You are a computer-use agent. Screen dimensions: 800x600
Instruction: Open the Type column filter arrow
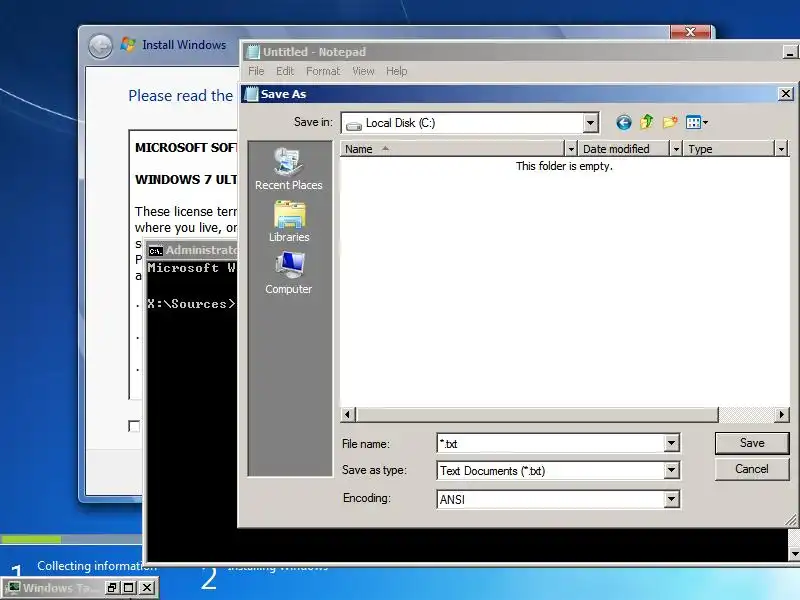coord(782,149)
